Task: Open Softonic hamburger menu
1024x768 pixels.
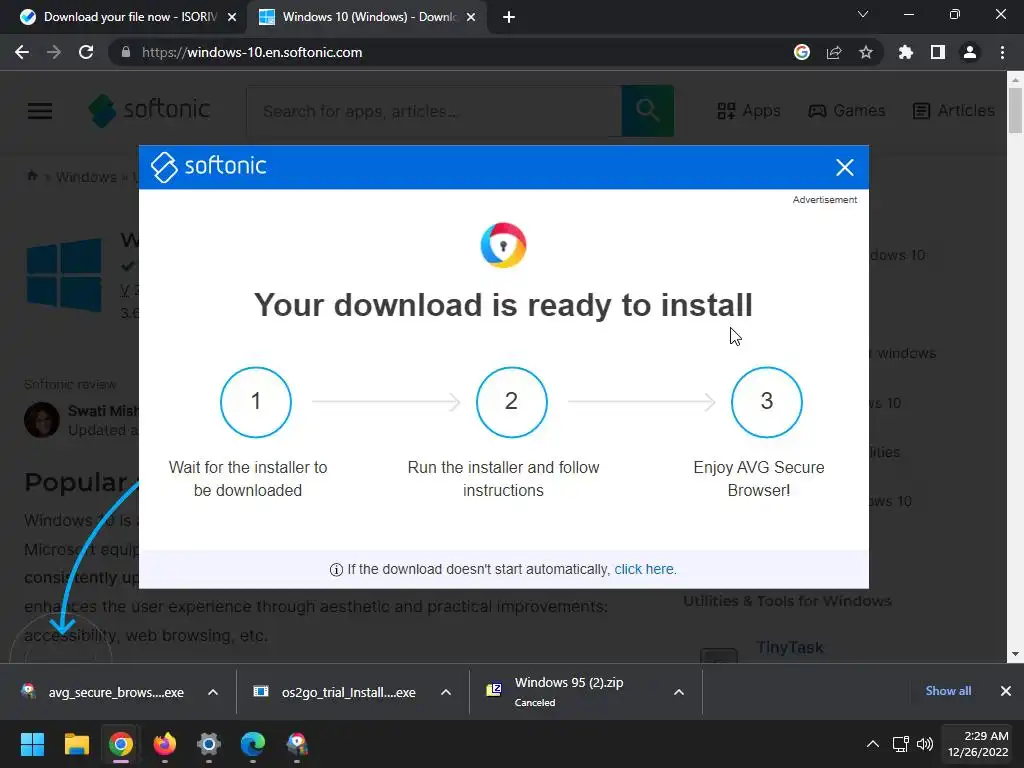Action: point(40,110)
